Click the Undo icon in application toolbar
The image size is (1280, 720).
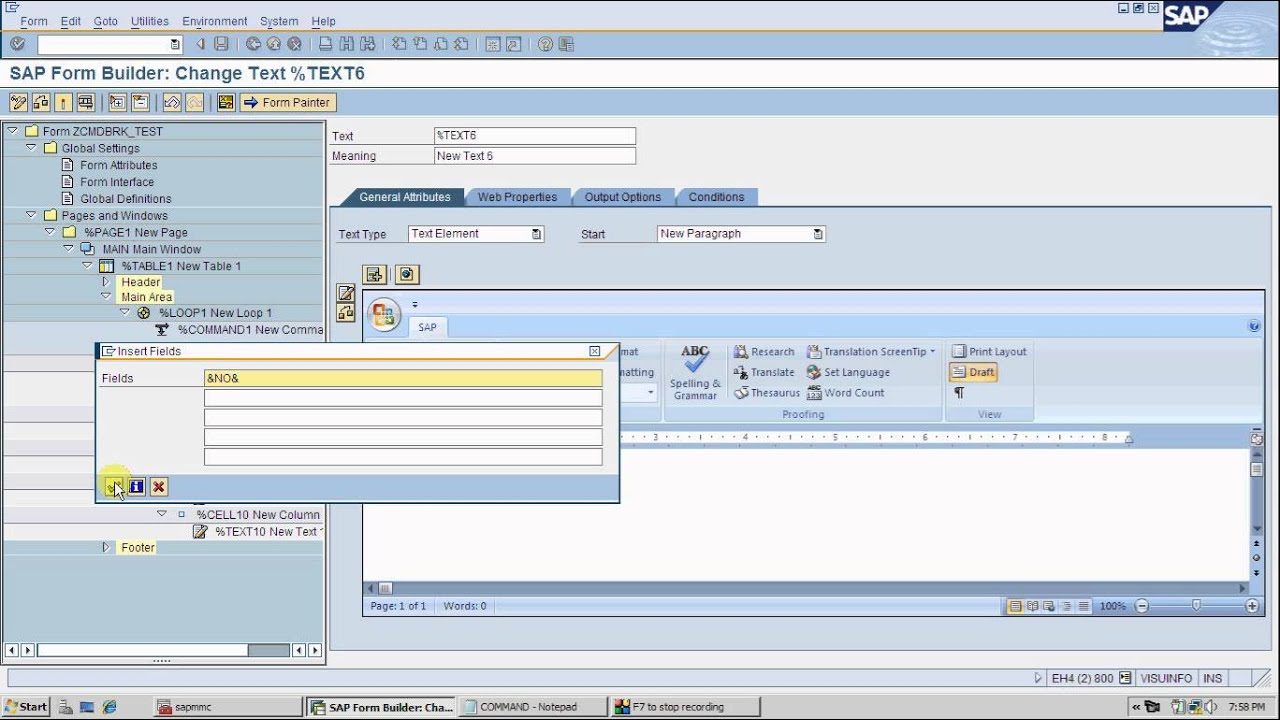coord(172,102)
